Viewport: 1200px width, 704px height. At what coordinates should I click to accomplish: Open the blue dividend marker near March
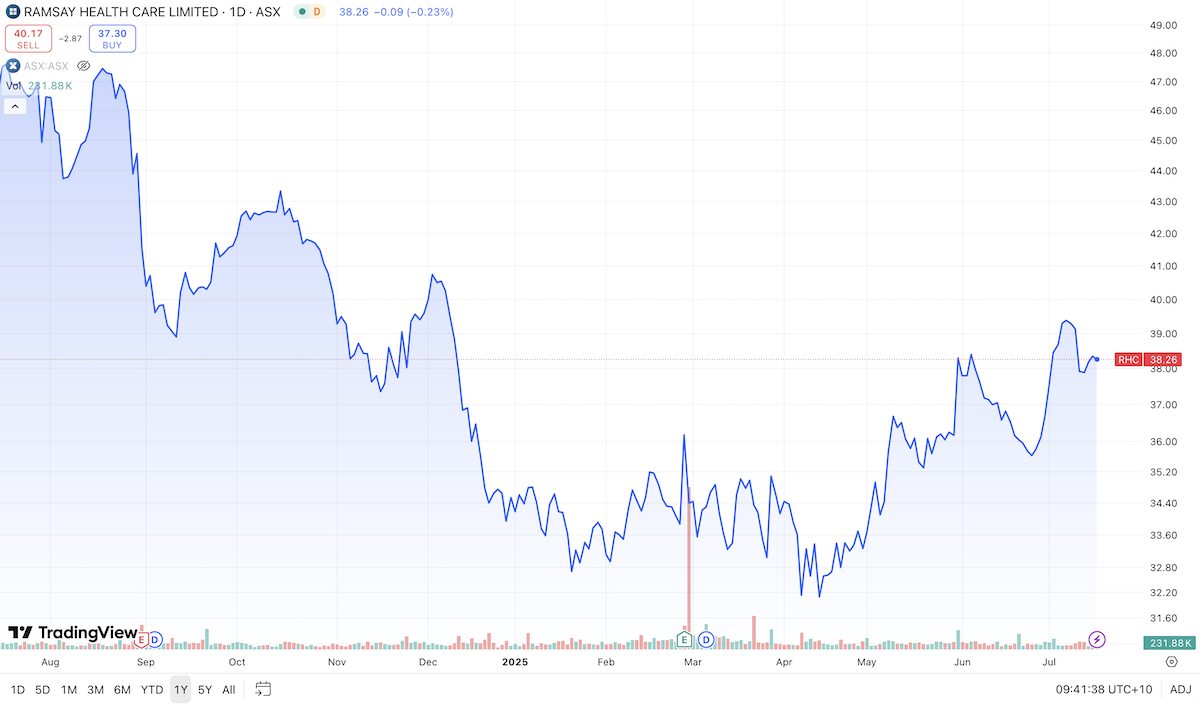pyautogui.click(x=705, y=639)
